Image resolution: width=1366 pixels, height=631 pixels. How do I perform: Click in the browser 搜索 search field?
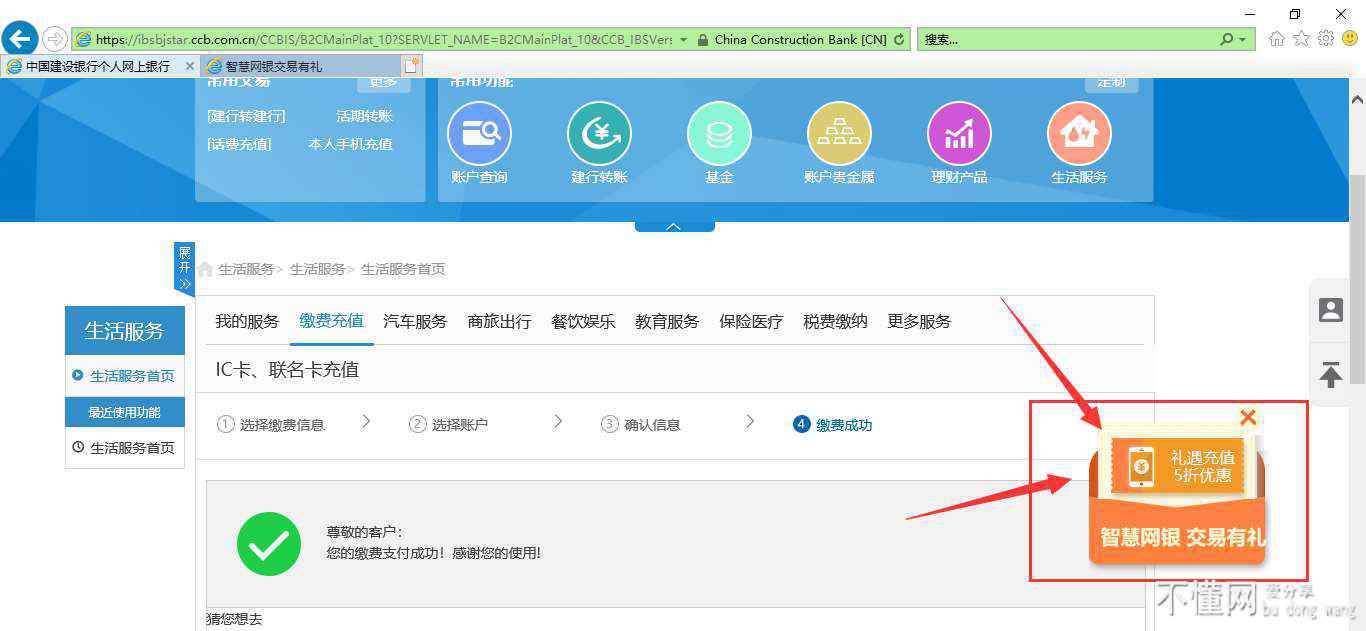point(1065,40)
